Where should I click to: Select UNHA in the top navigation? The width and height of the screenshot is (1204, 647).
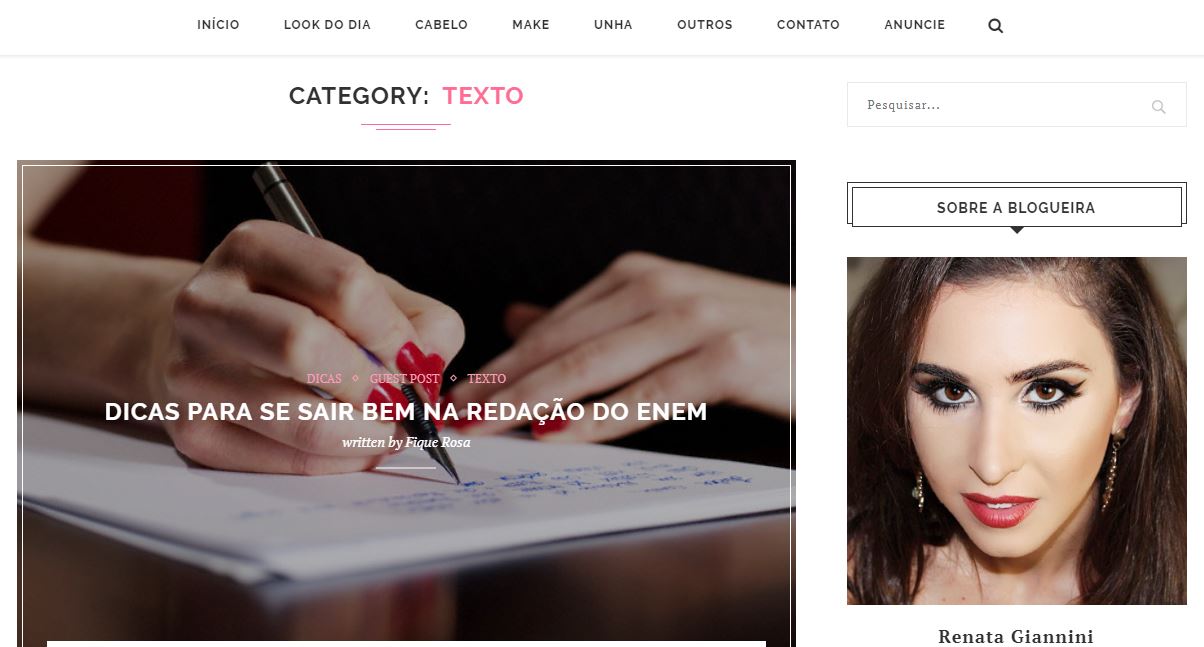pyautogui.click(x=613, y=25)
